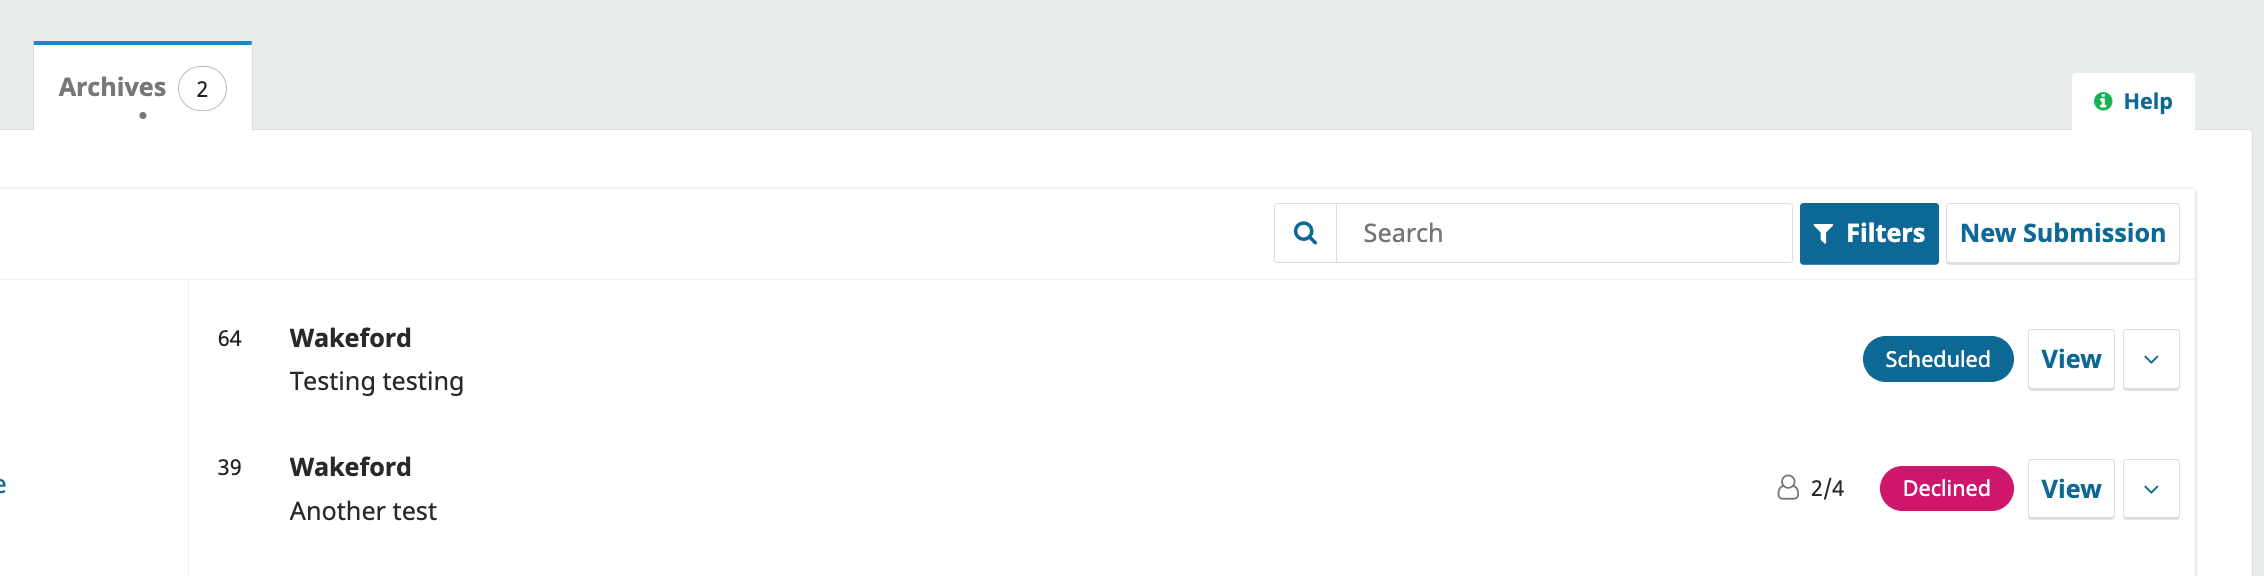Click the Archives count badge showing 2
Screen dimensions: 2264x576
coord(202,89)
